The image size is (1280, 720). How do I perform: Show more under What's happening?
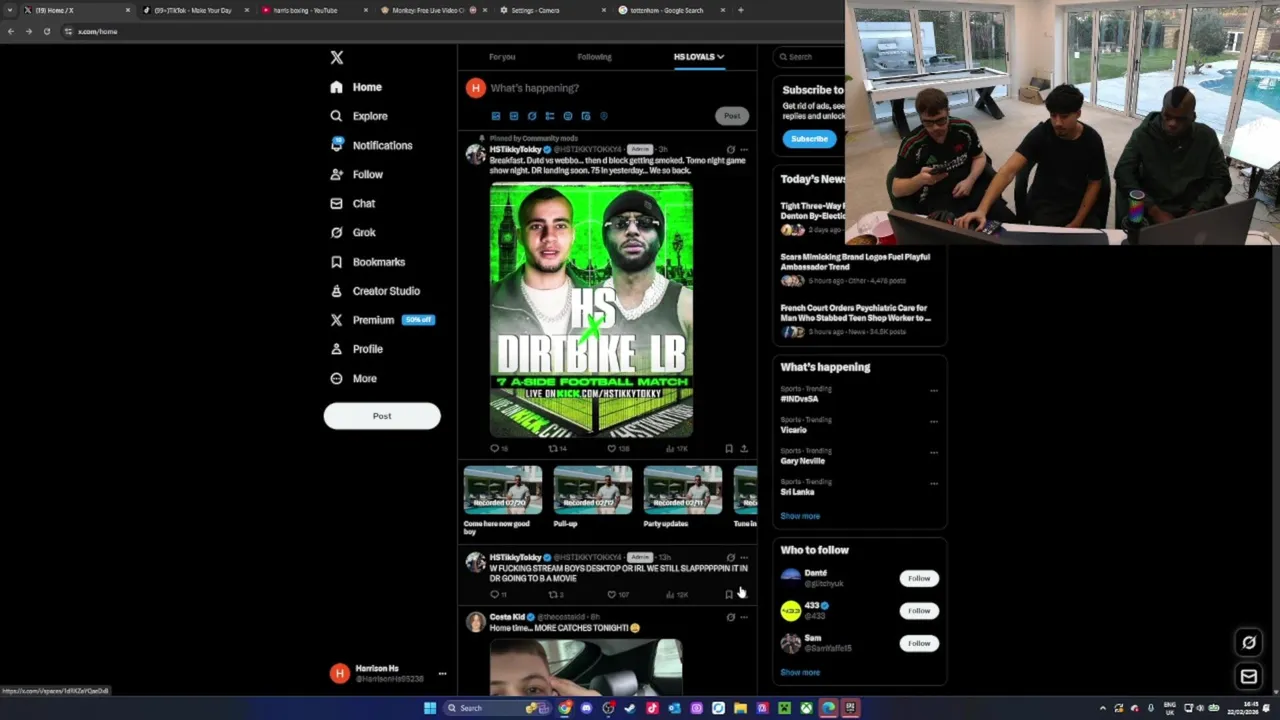pyautogui.click(x=800, y=516)
